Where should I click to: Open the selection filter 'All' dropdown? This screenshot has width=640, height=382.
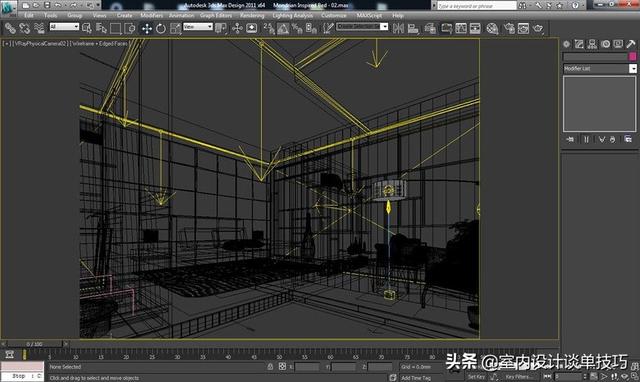[x=64, y=27]
